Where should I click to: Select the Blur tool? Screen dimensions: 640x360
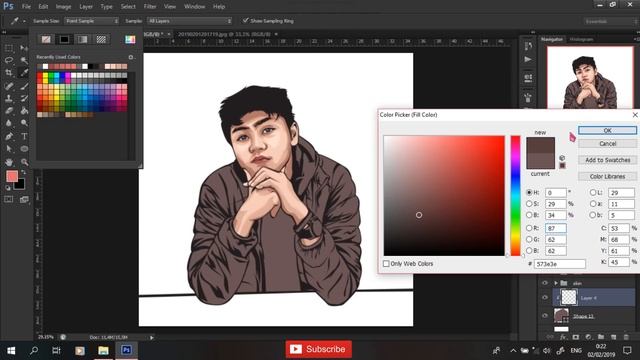point(9,123)
